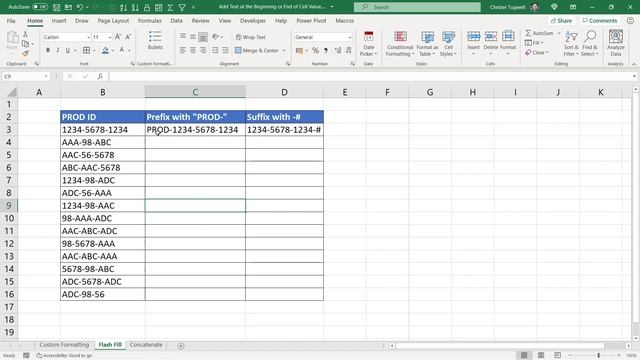Toggle Underline formatting

(68, 50)
